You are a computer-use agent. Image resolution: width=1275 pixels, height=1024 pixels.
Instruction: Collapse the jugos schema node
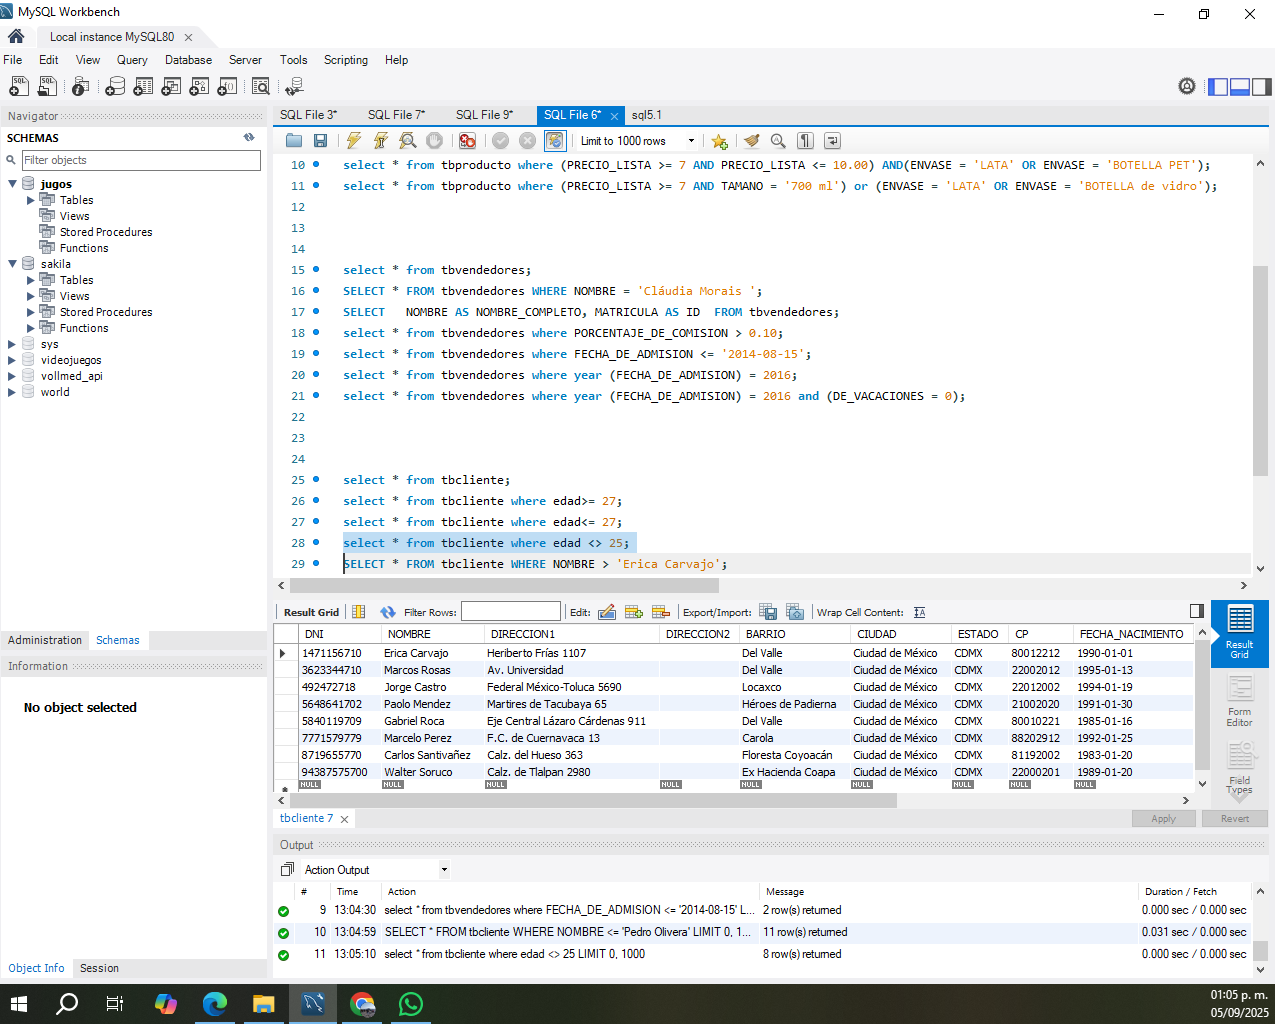(x=12, y=184)
